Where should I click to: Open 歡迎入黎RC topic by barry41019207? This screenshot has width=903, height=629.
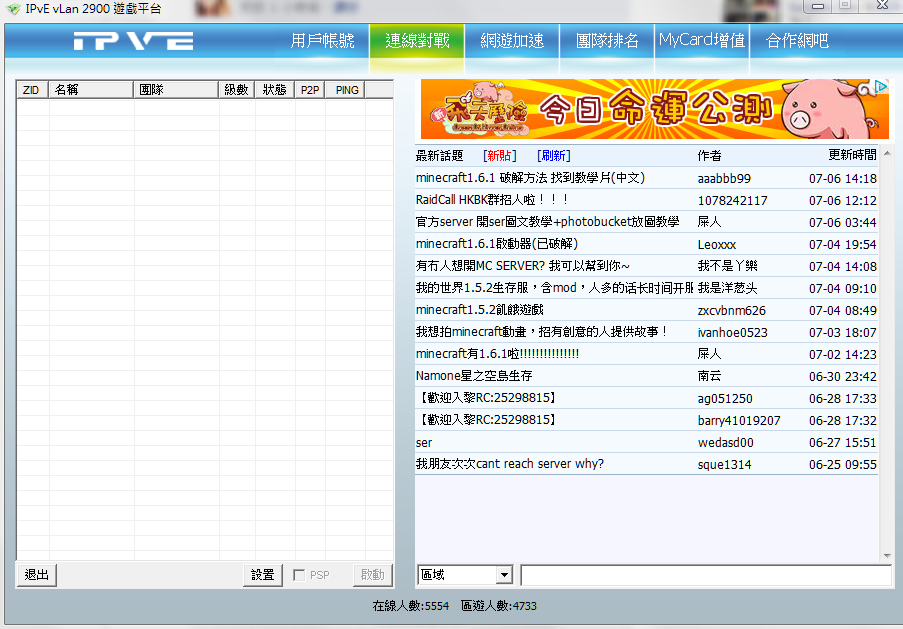pyautogui.click(x=487, y=420)
